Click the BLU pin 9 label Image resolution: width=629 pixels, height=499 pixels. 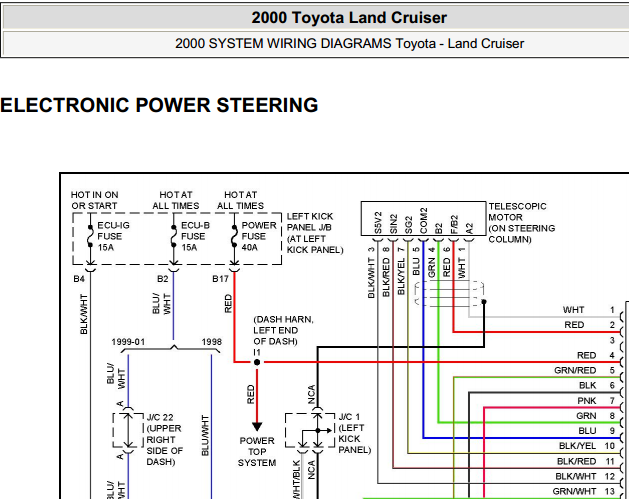[587, 431]
